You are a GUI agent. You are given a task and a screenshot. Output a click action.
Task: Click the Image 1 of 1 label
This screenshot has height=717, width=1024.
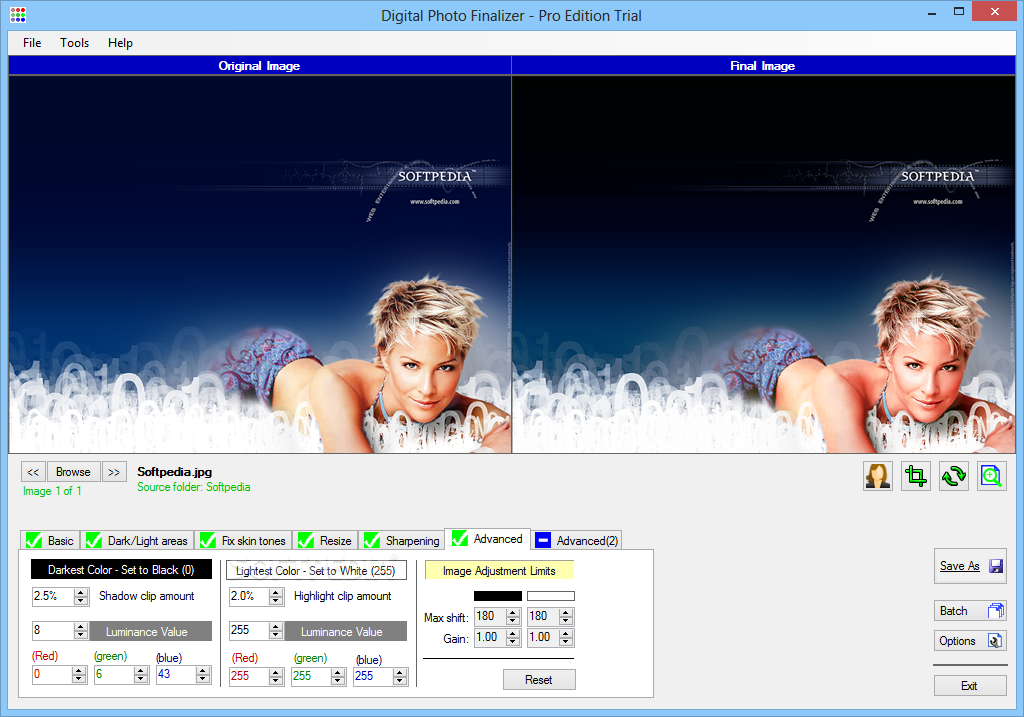point(52,491)
